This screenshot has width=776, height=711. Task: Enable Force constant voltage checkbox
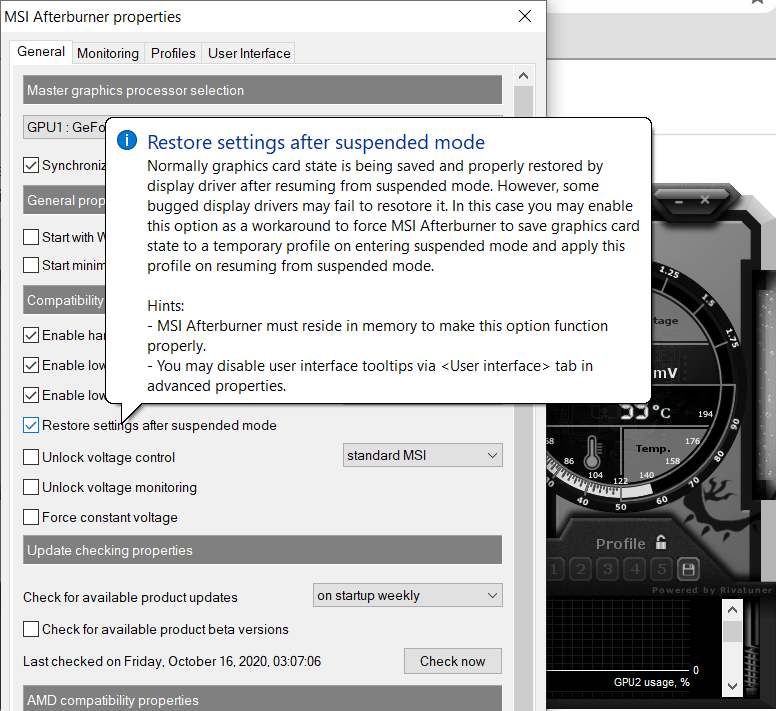point(31,518)
